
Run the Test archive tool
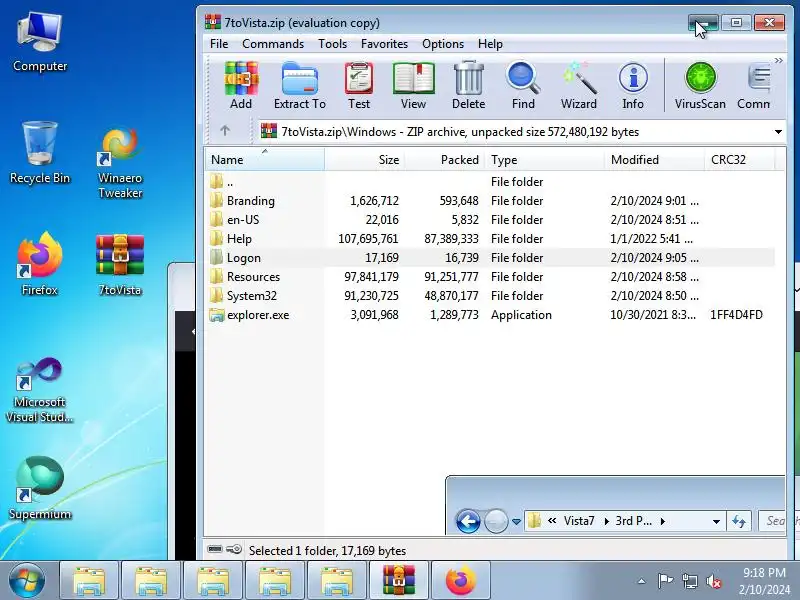click(359, 85)
